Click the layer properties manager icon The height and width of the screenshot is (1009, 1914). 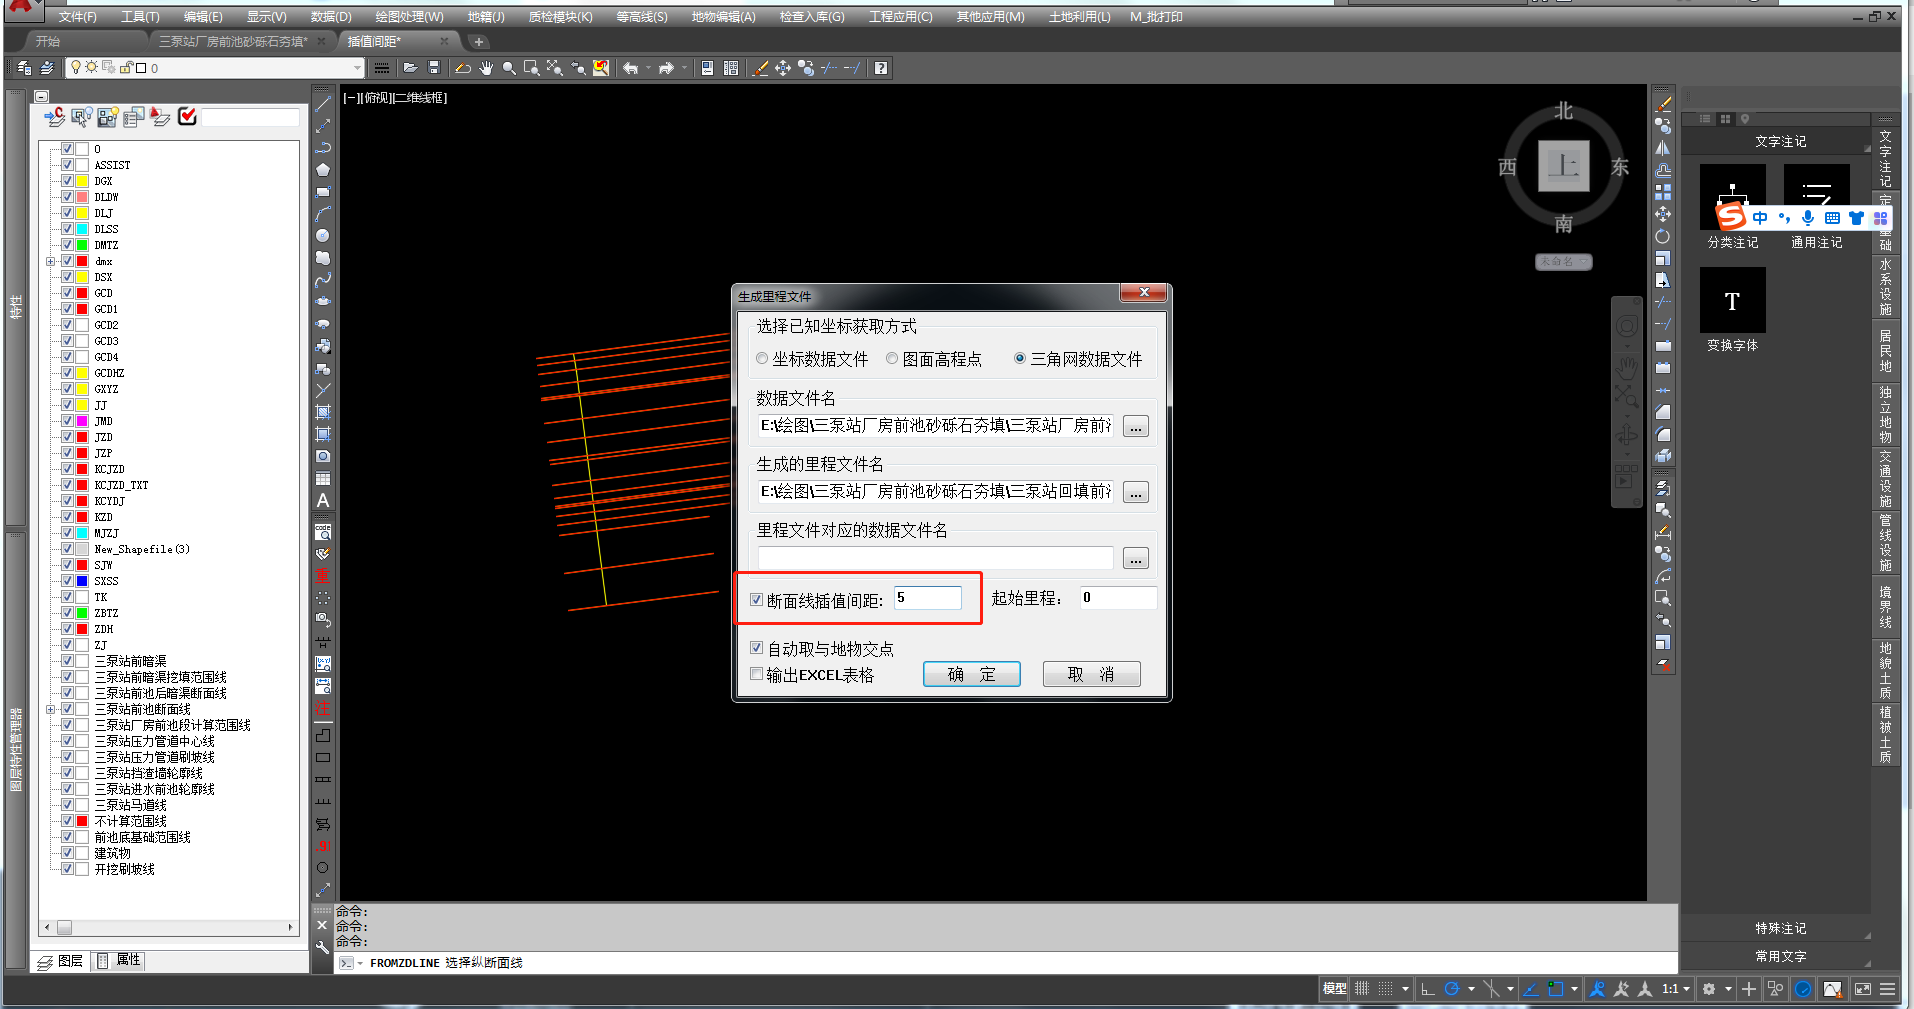click(24, 68)
